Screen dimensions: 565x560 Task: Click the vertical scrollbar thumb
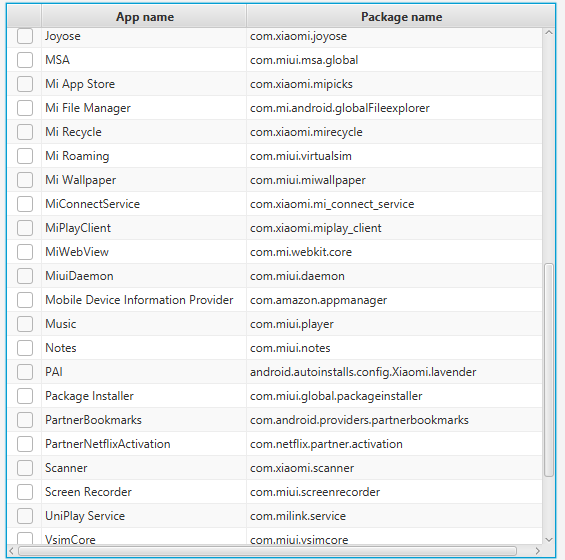click(x=549, y=370)
